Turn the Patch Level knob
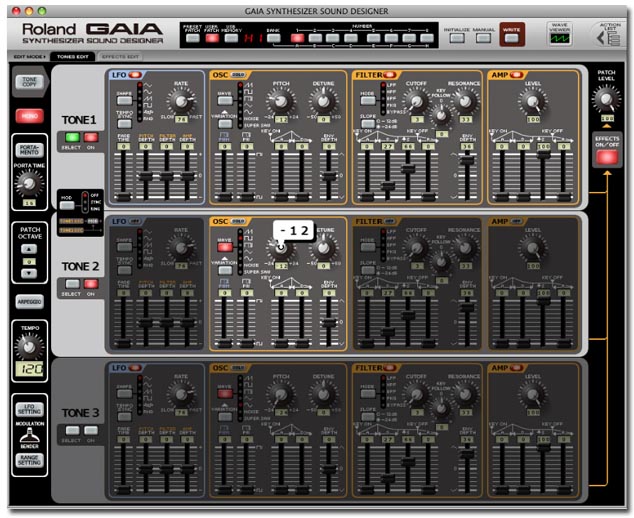The width and height of the screenshot is (634, 518). 606,99
